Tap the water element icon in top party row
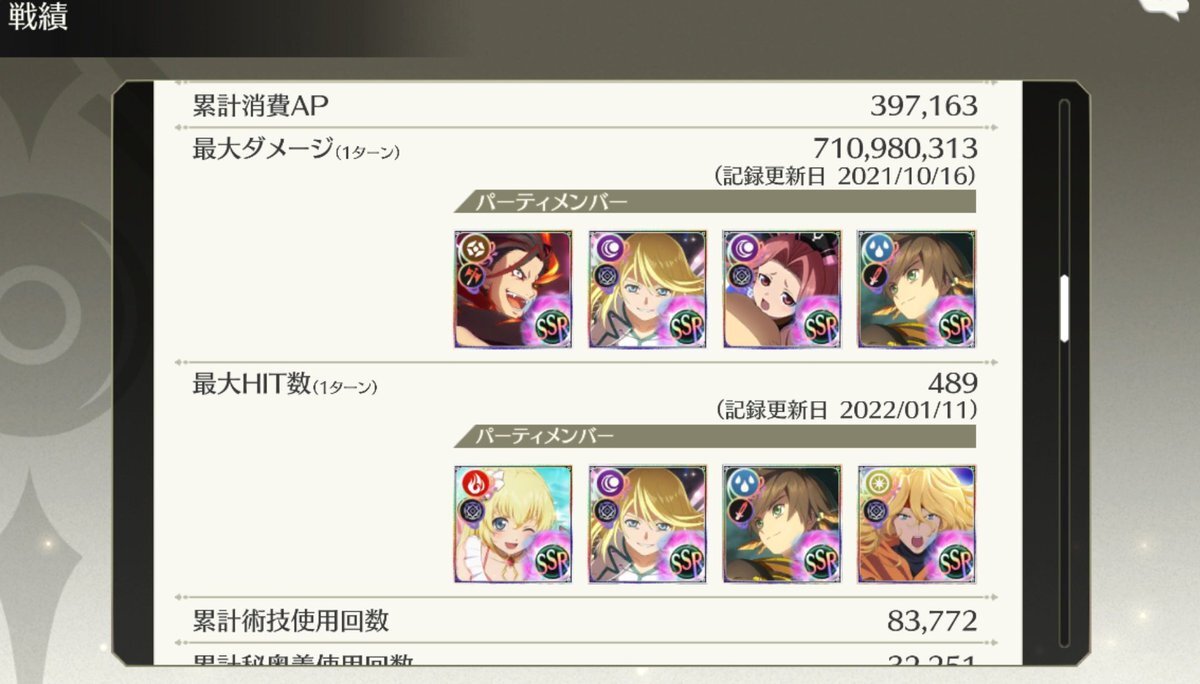Image resolution: width=1200 pixels, height=684 pixels. click(x=875, y=248)
